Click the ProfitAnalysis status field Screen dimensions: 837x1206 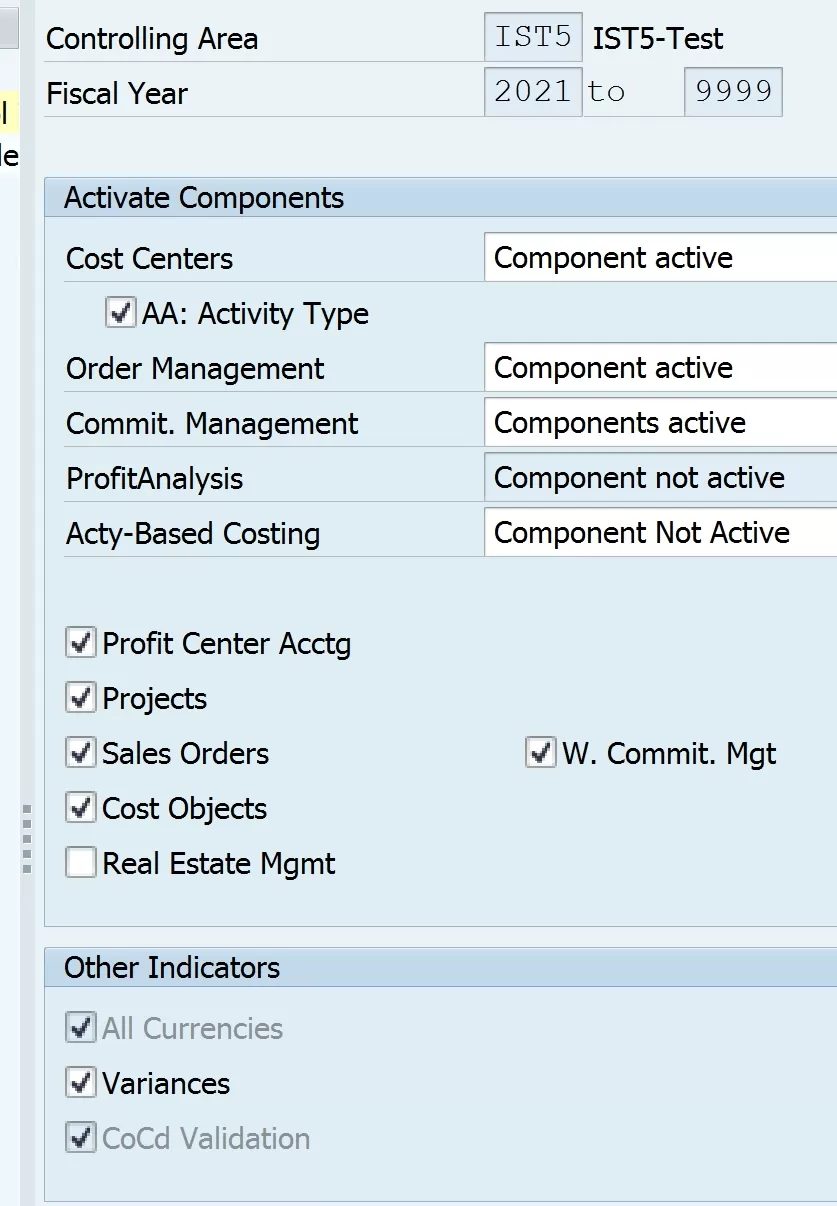660,478
